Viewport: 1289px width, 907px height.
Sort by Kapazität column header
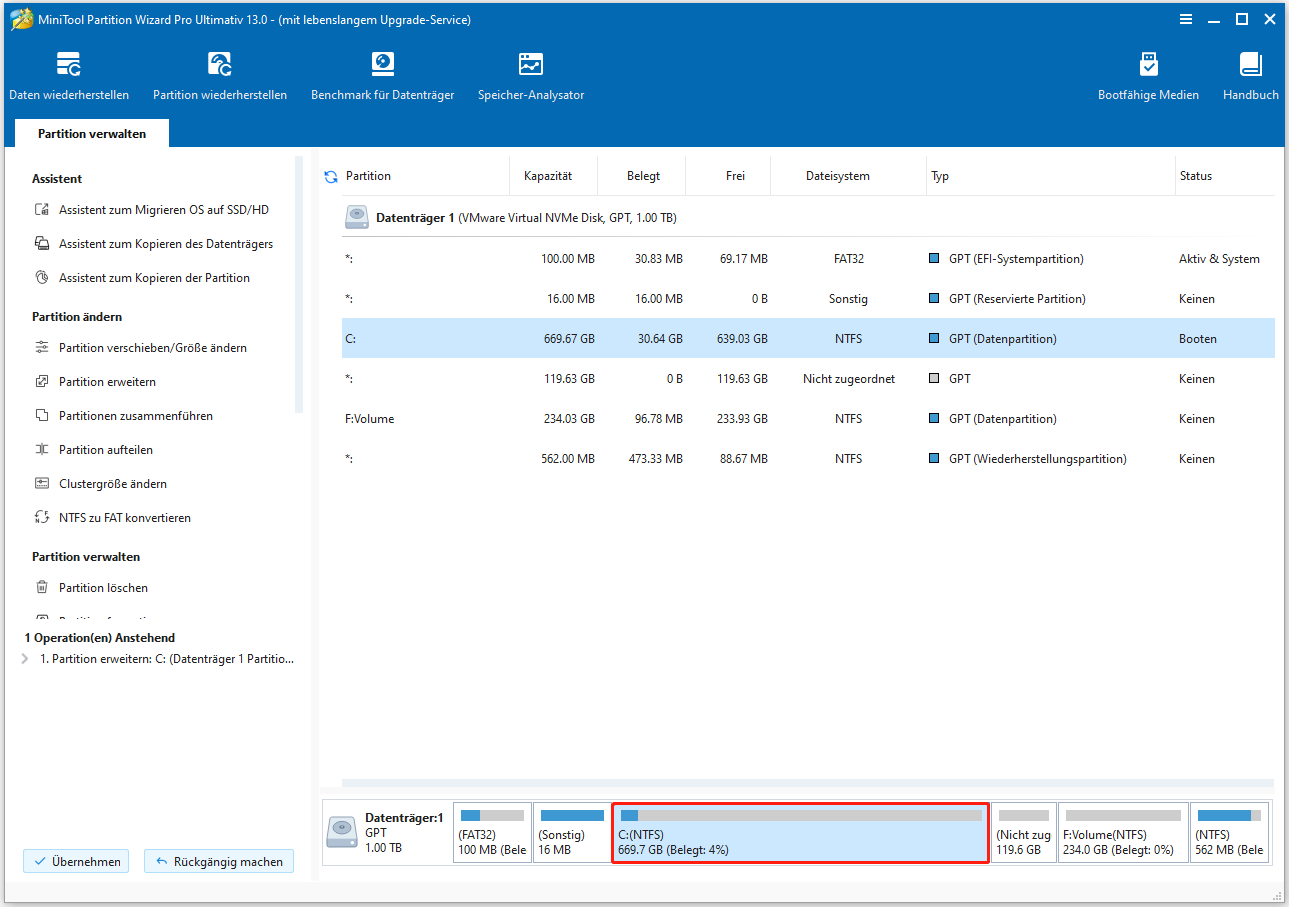coord(548,176)
